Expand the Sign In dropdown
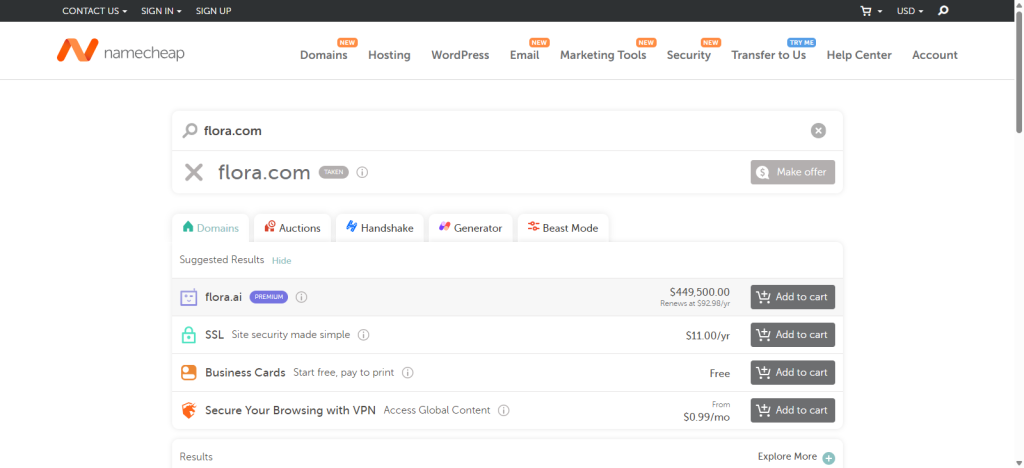The height and width of the screenshot is (468, 1024). 161,11
